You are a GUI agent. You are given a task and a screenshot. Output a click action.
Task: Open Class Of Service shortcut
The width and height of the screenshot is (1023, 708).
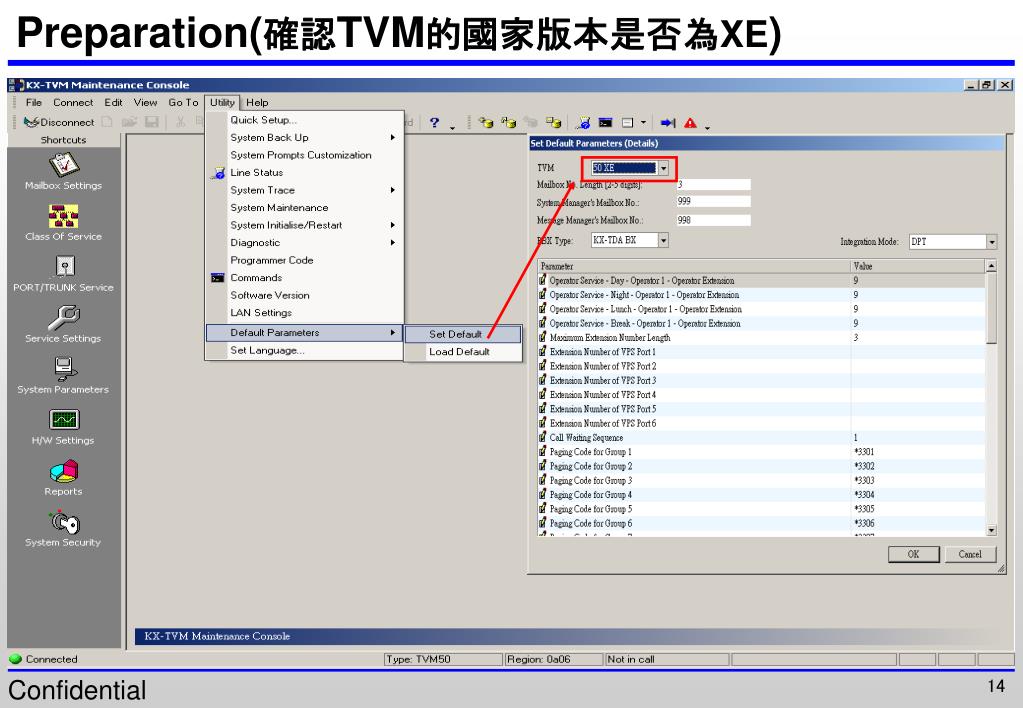click(x=63, y=223)
